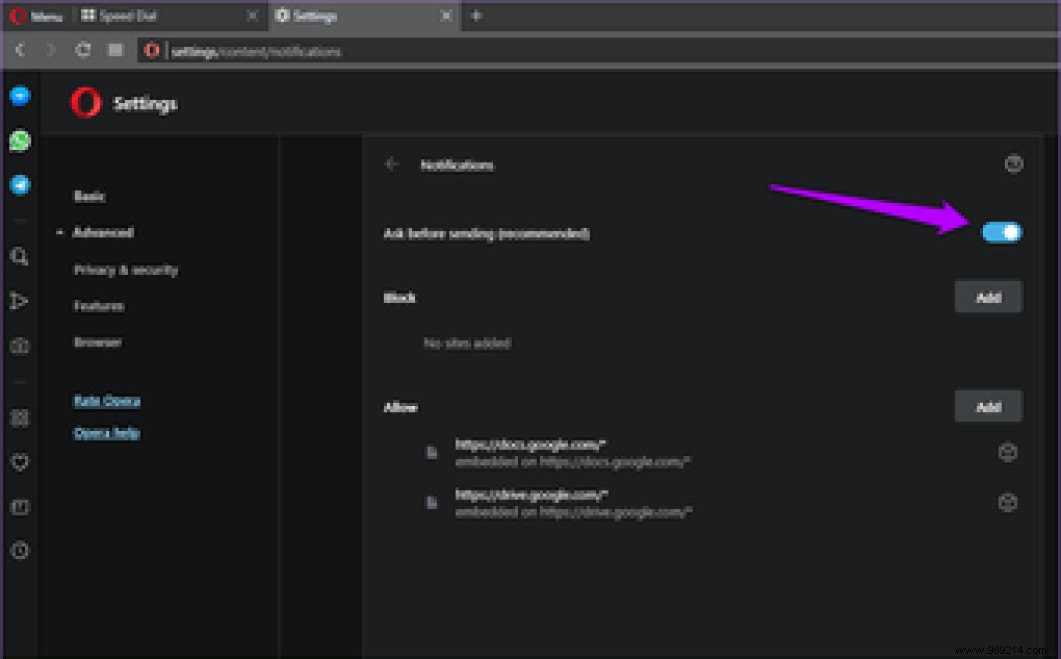Open bookmarks from the sidebar heart icon
This screenshot has width=1061, height=659.
[x=19, y=462]
